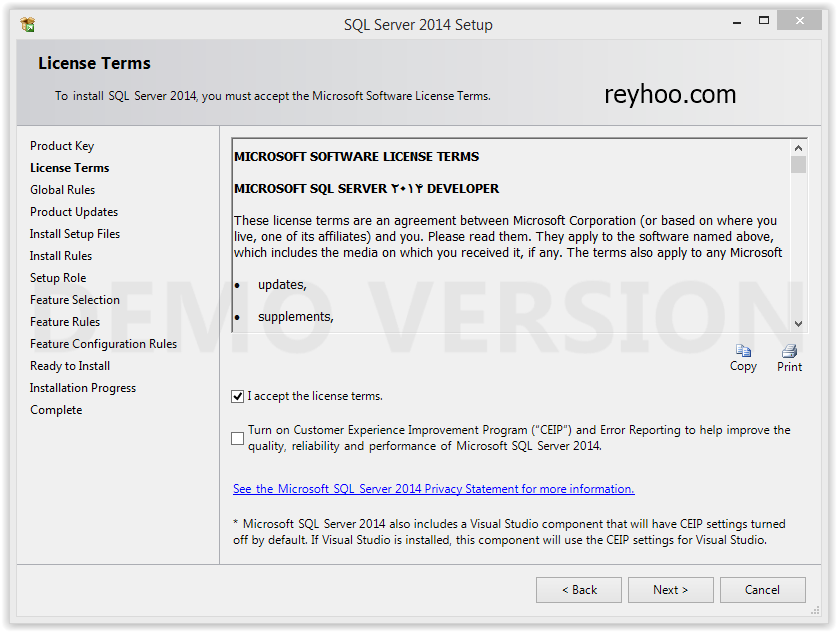Select the Setup Role step
Viewport: 837px width, 632px height.
[58, 278]
